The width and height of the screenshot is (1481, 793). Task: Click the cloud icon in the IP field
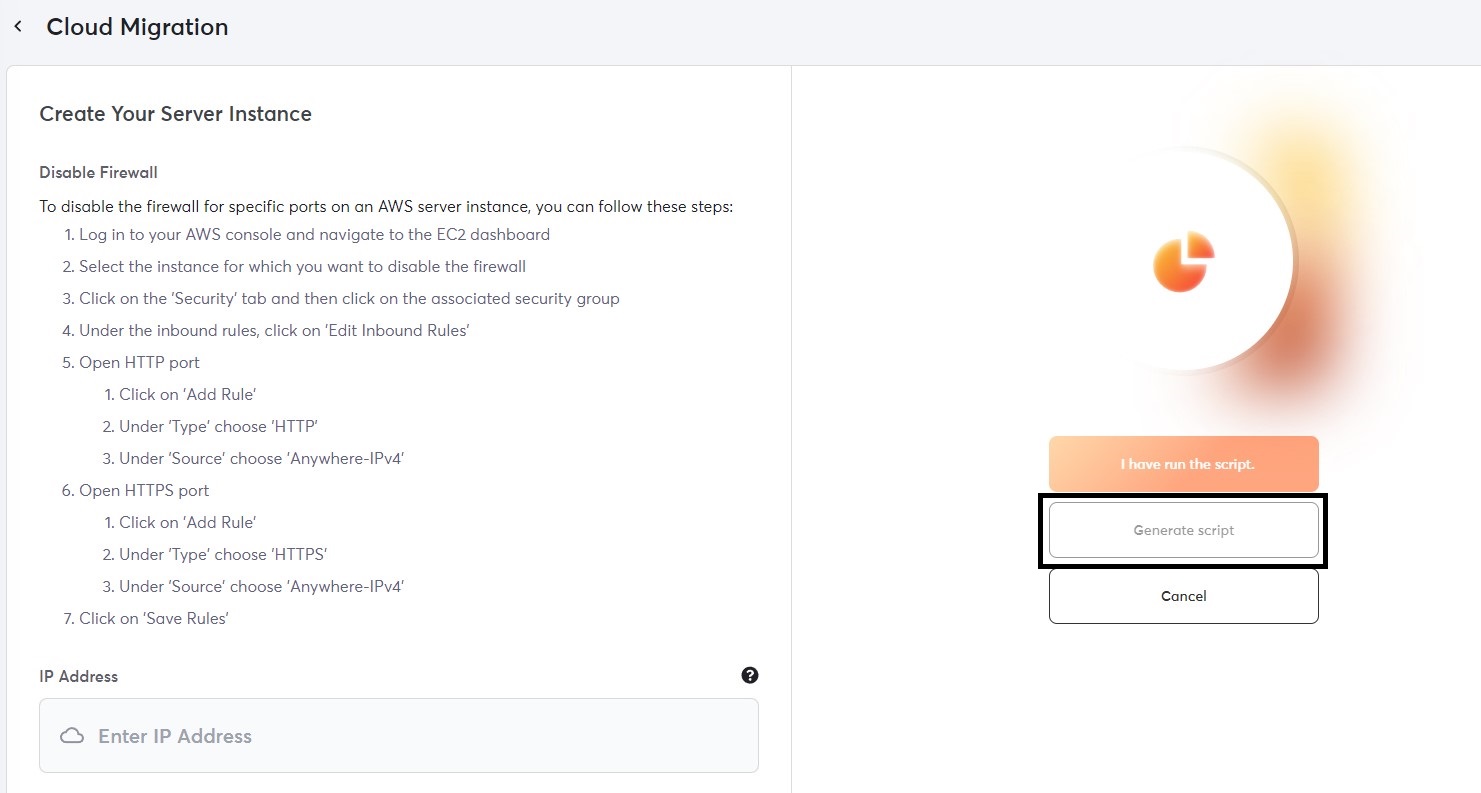72,736
